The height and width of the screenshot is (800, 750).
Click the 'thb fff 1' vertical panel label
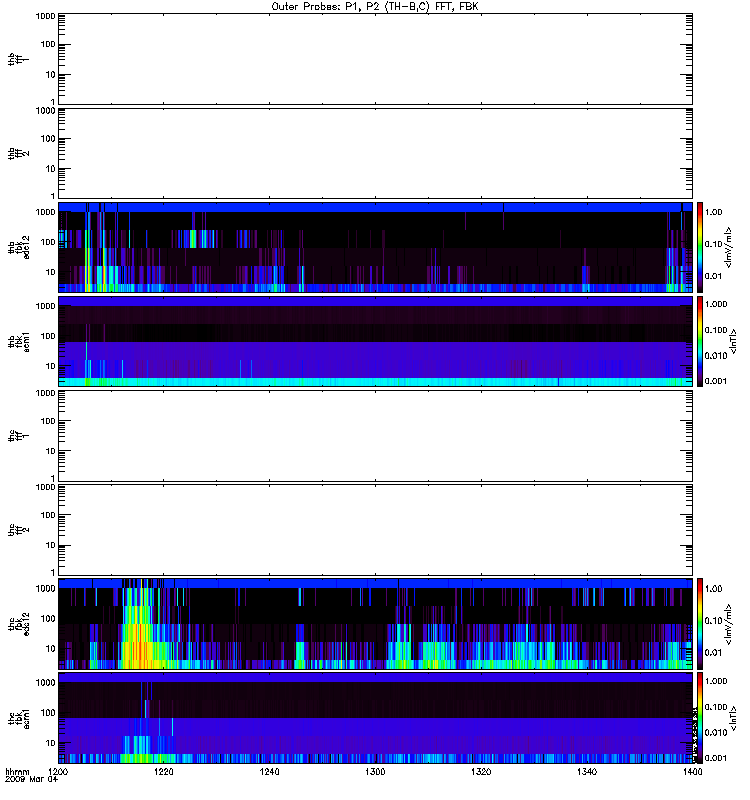pyautogui.click(x=18, y=59)
